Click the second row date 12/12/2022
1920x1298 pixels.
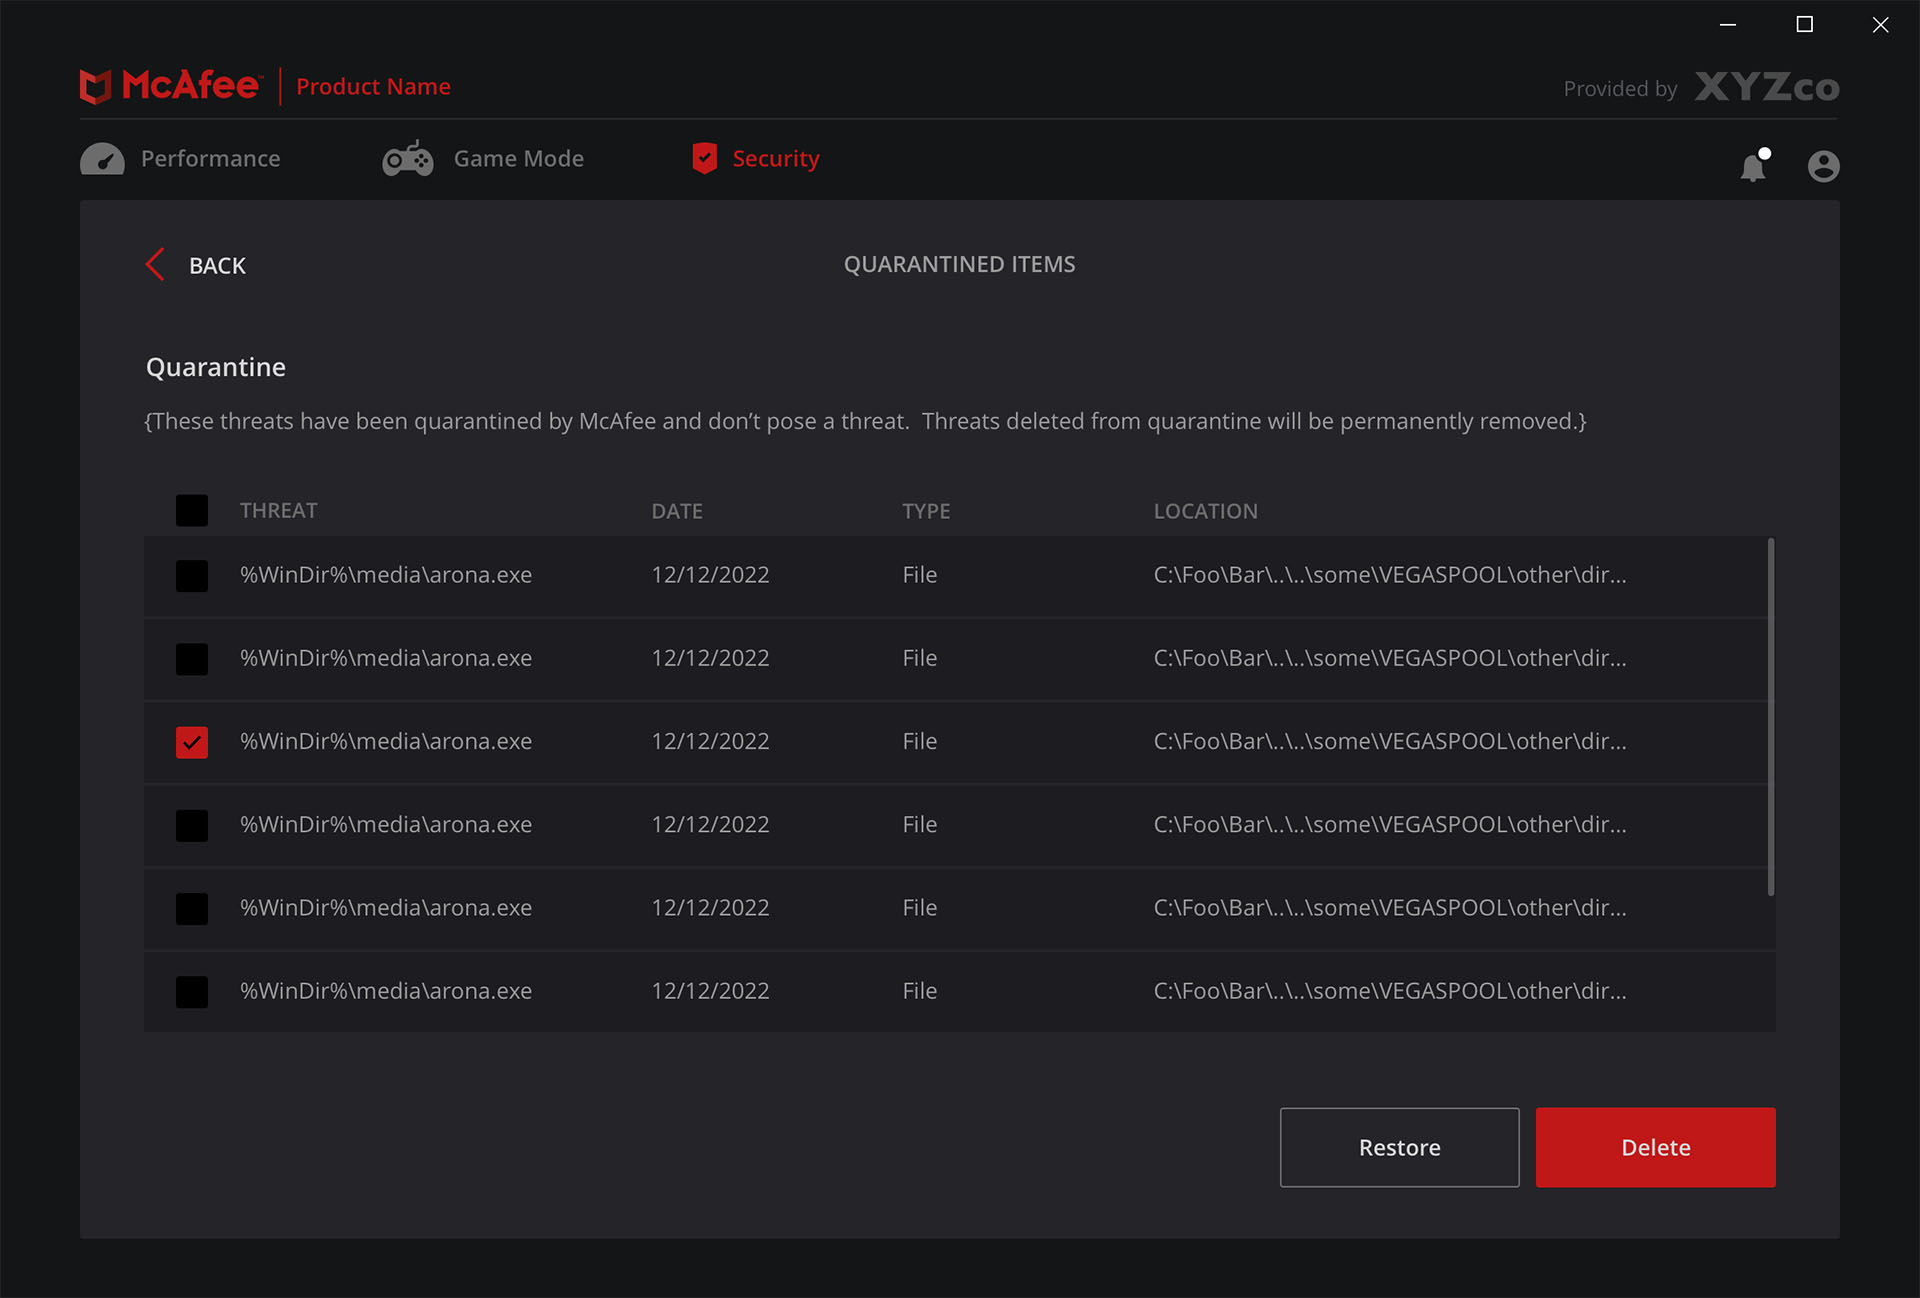pyautogui.click(x=710, y=658)
